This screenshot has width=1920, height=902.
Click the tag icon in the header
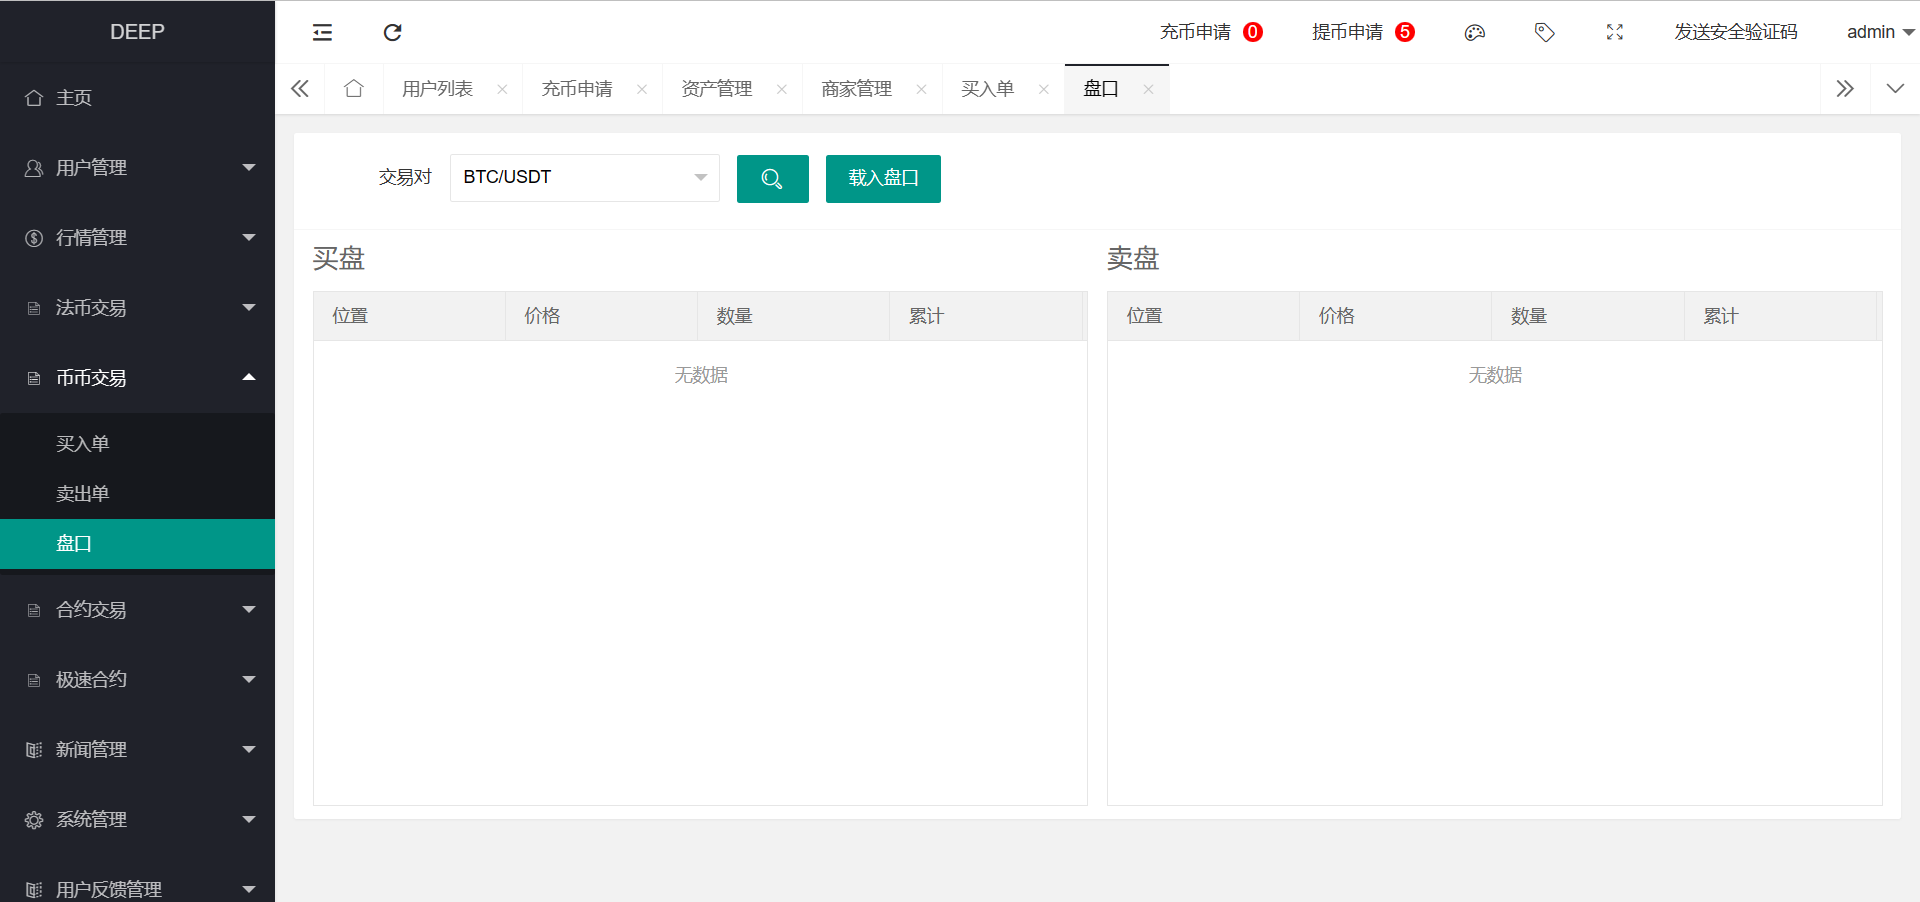[x=1544, y=32]
